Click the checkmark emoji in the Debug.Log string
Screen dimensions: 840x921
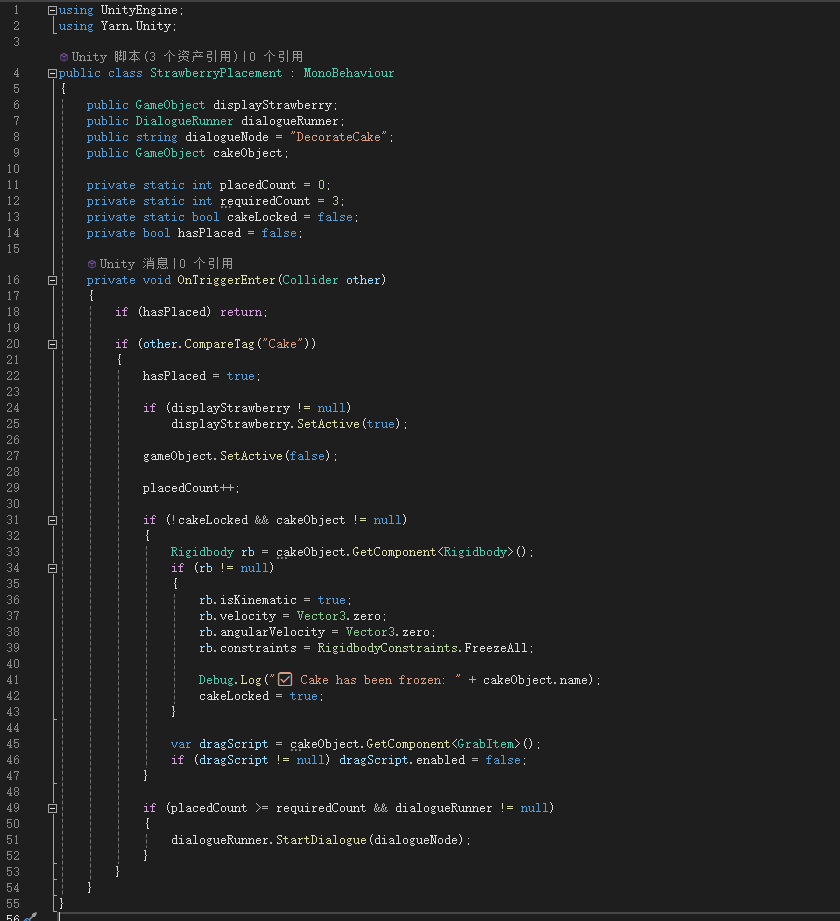285,680
